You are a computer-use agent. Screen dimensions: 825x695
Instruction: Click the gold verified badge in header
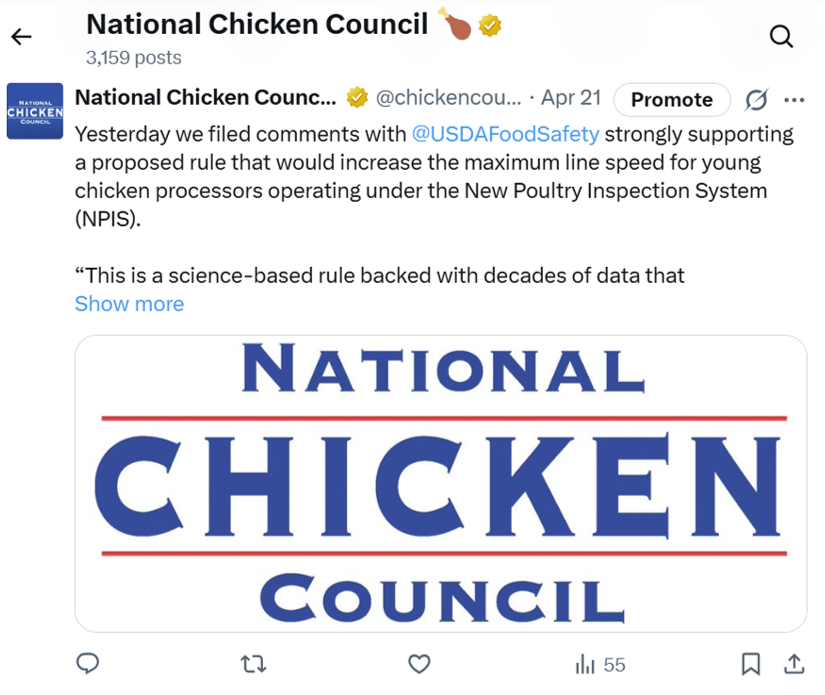coord(490,25)
